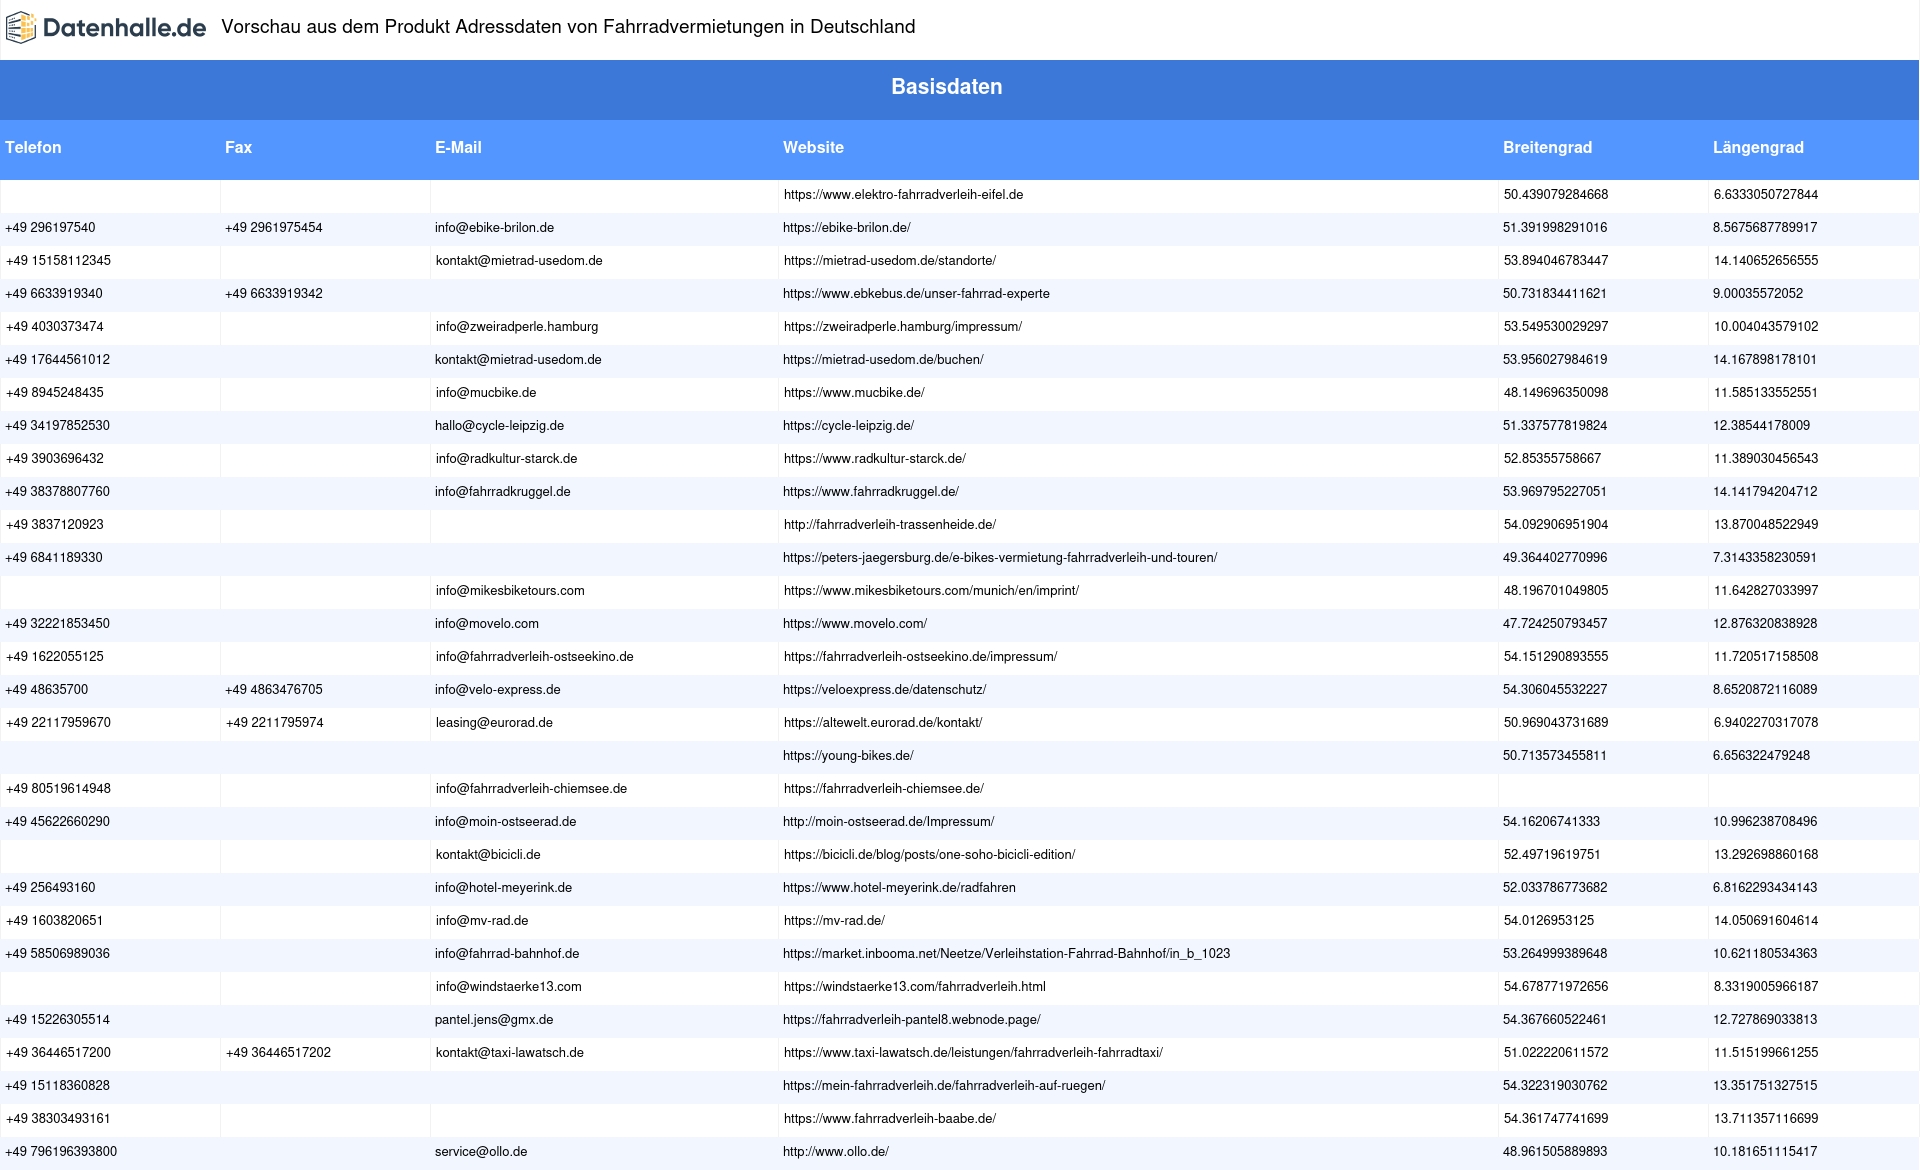The image size is (1920, 1170).
Task: Click the Längengrad column header
Action: [x=1758, y=148]
